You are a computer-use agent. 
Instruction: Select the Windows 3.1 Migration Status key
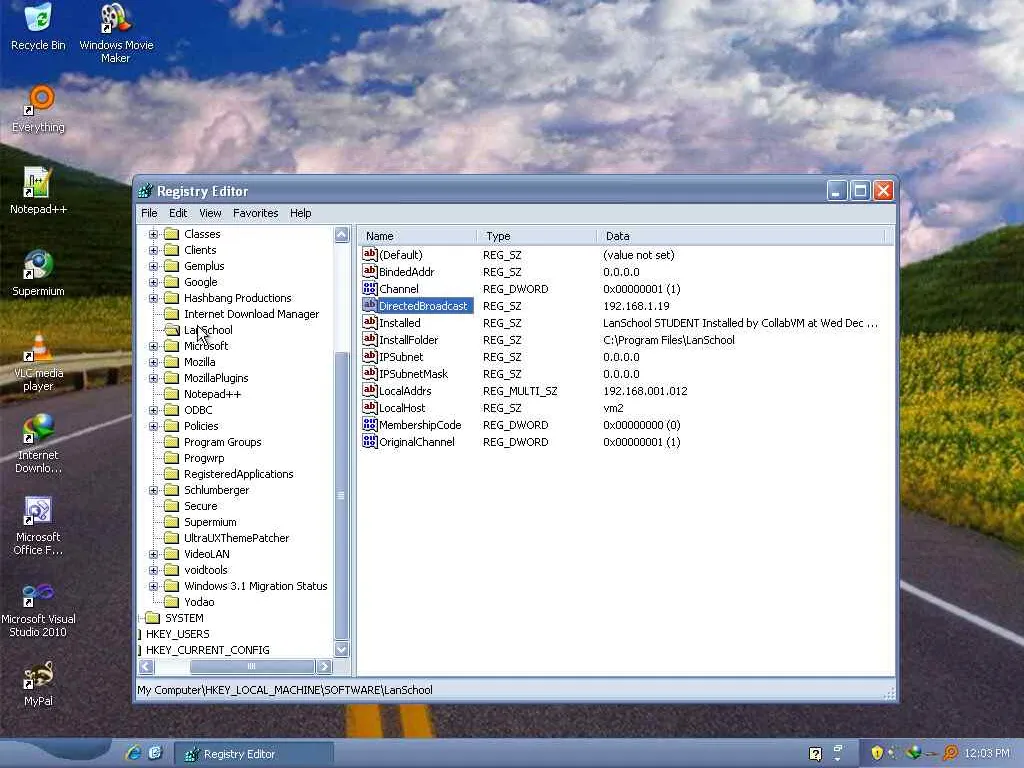(x=255, y=586)
